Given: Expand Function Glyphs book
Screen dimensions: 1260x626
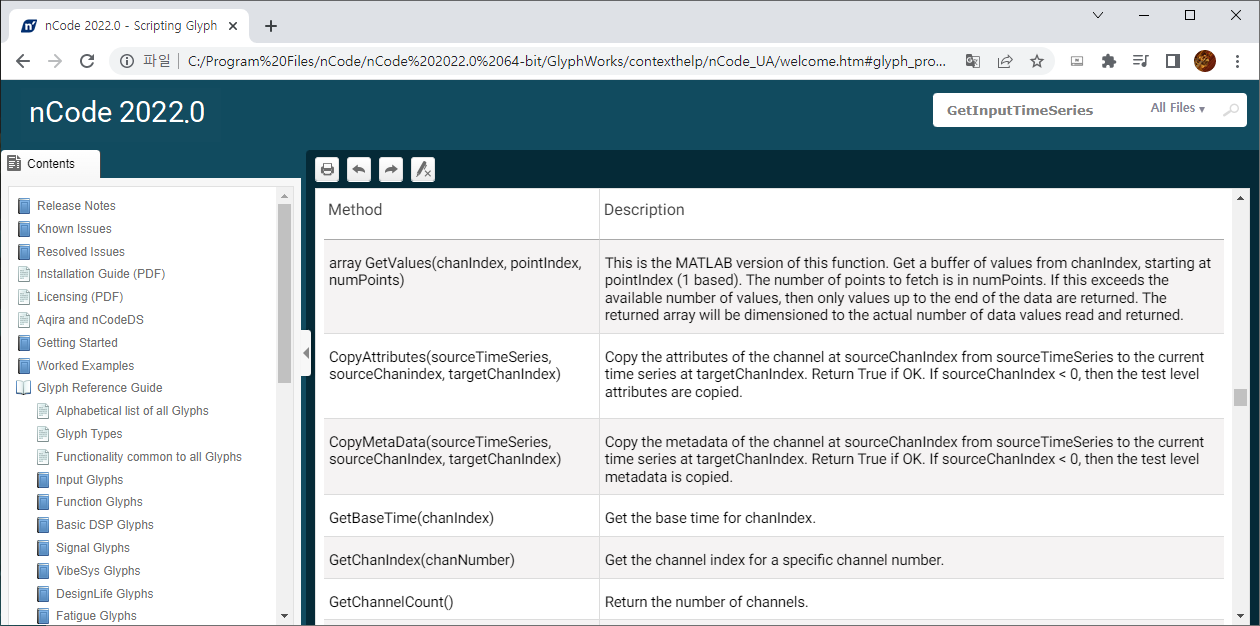Looking at the screenshot, I should pos(99,502).
